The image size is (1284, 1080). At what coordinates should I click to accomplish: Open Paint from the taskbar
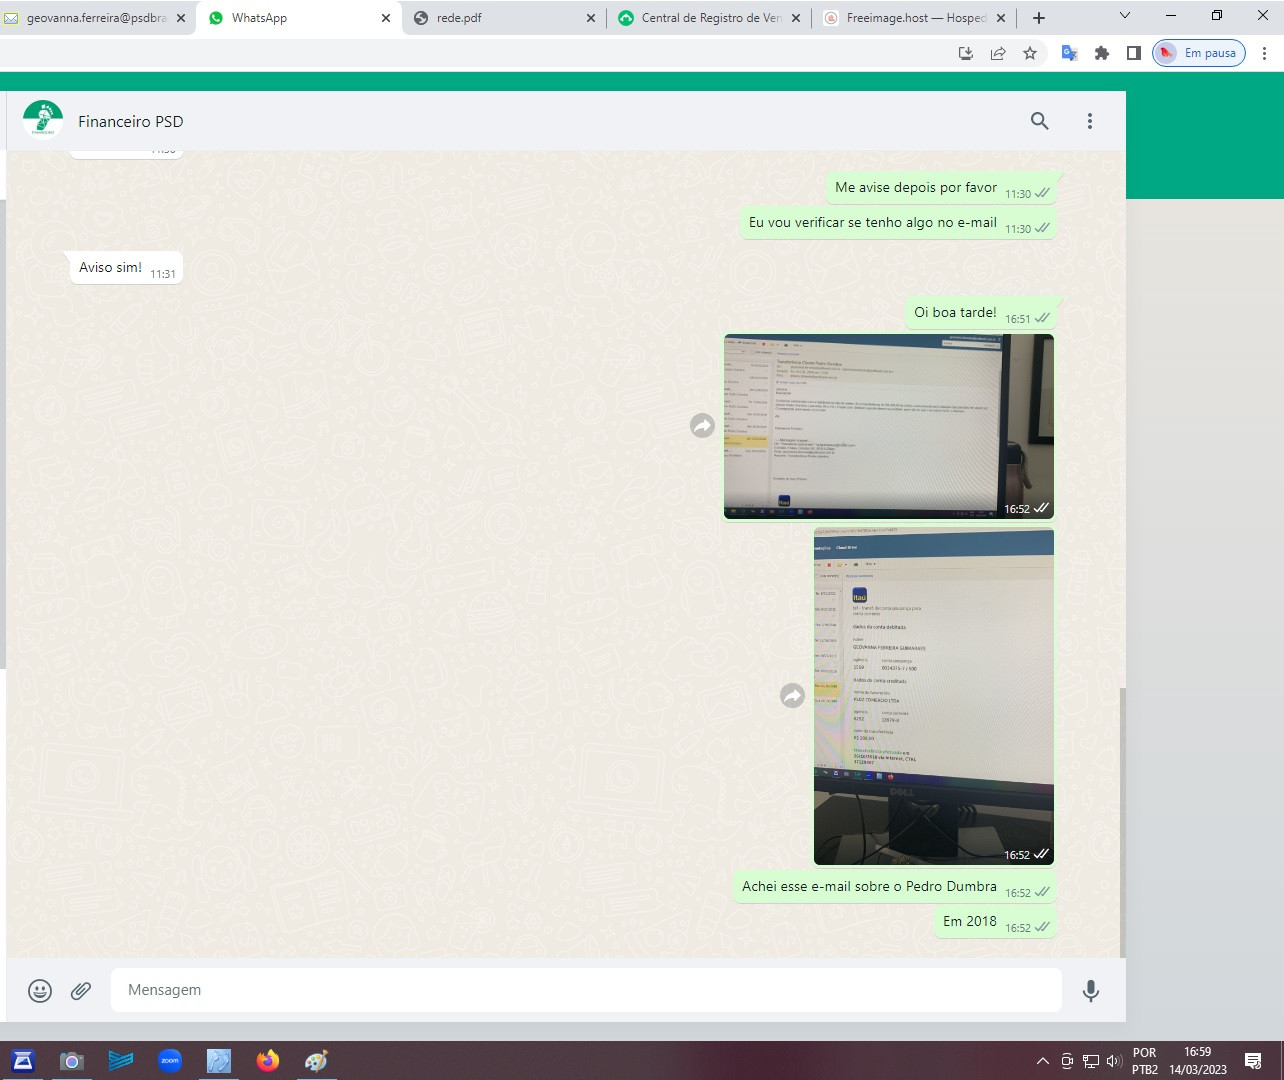(316, 1061)
